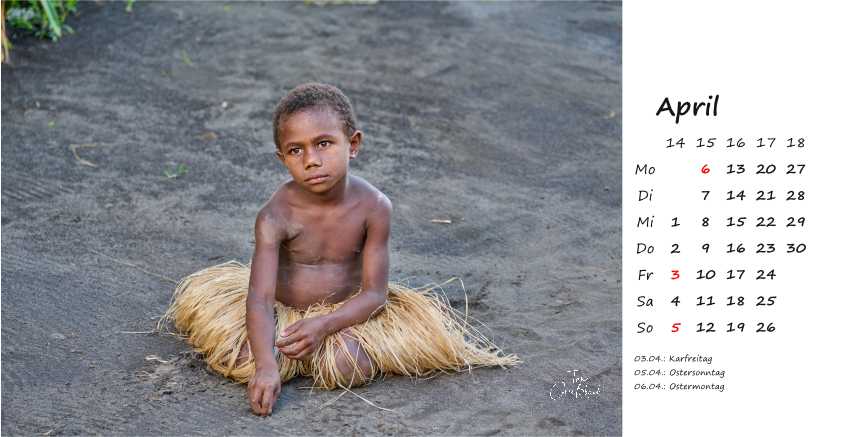
Task: Click date 1 in the Mi row
Action: pos(675,222)
